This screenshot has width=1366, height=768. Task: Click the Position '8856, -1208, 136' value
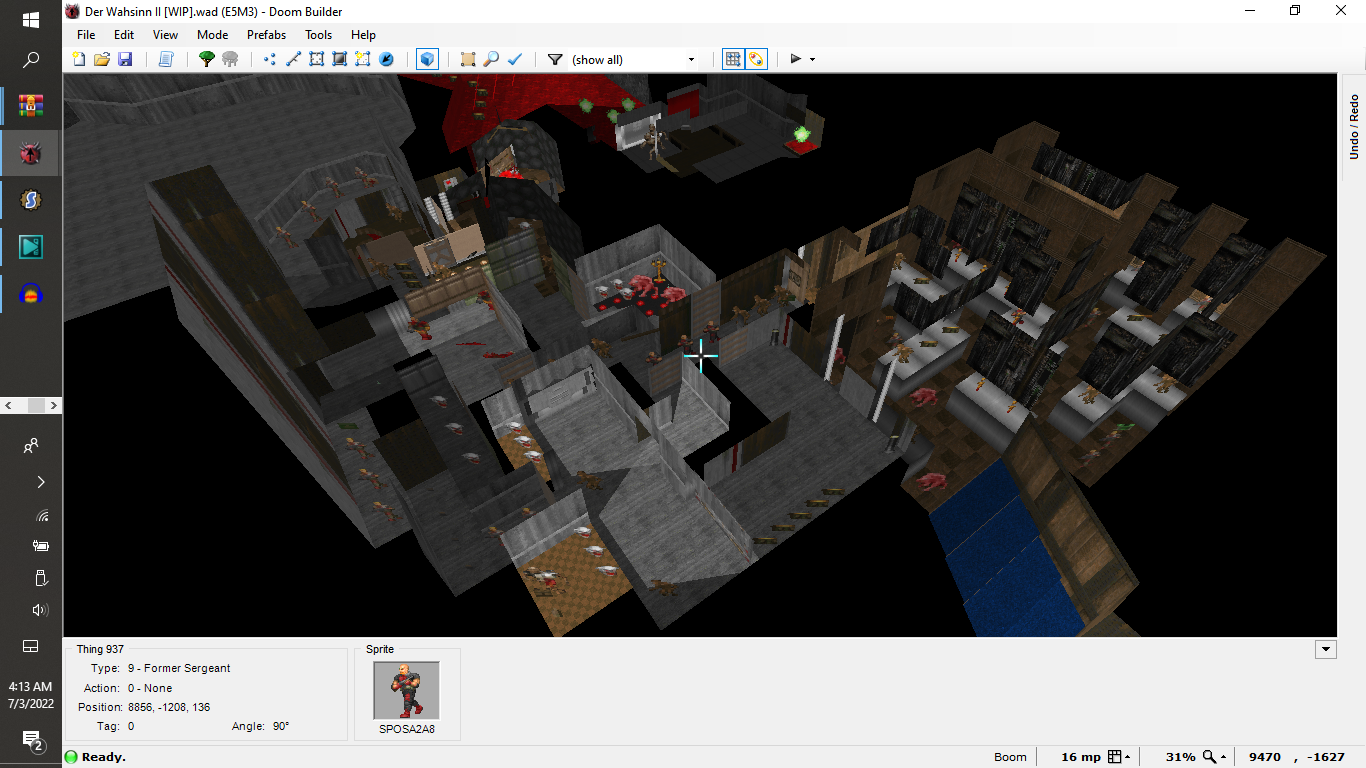click(169, 707)
